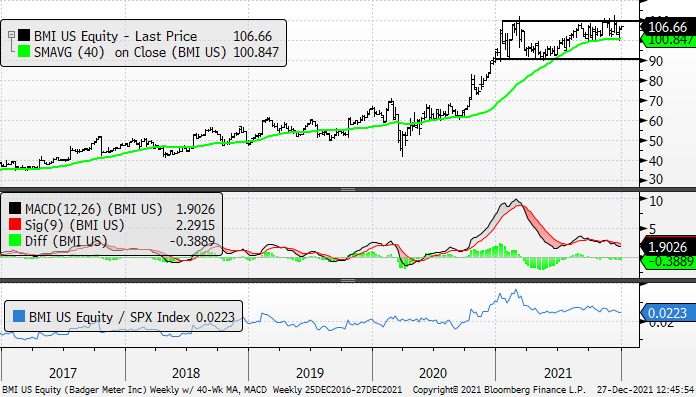This screenshot has width=696, height=397.
Task: Click the chart title 'BMI US Equity (Badger Meter Inc)'
Action: tap(74, 390)
